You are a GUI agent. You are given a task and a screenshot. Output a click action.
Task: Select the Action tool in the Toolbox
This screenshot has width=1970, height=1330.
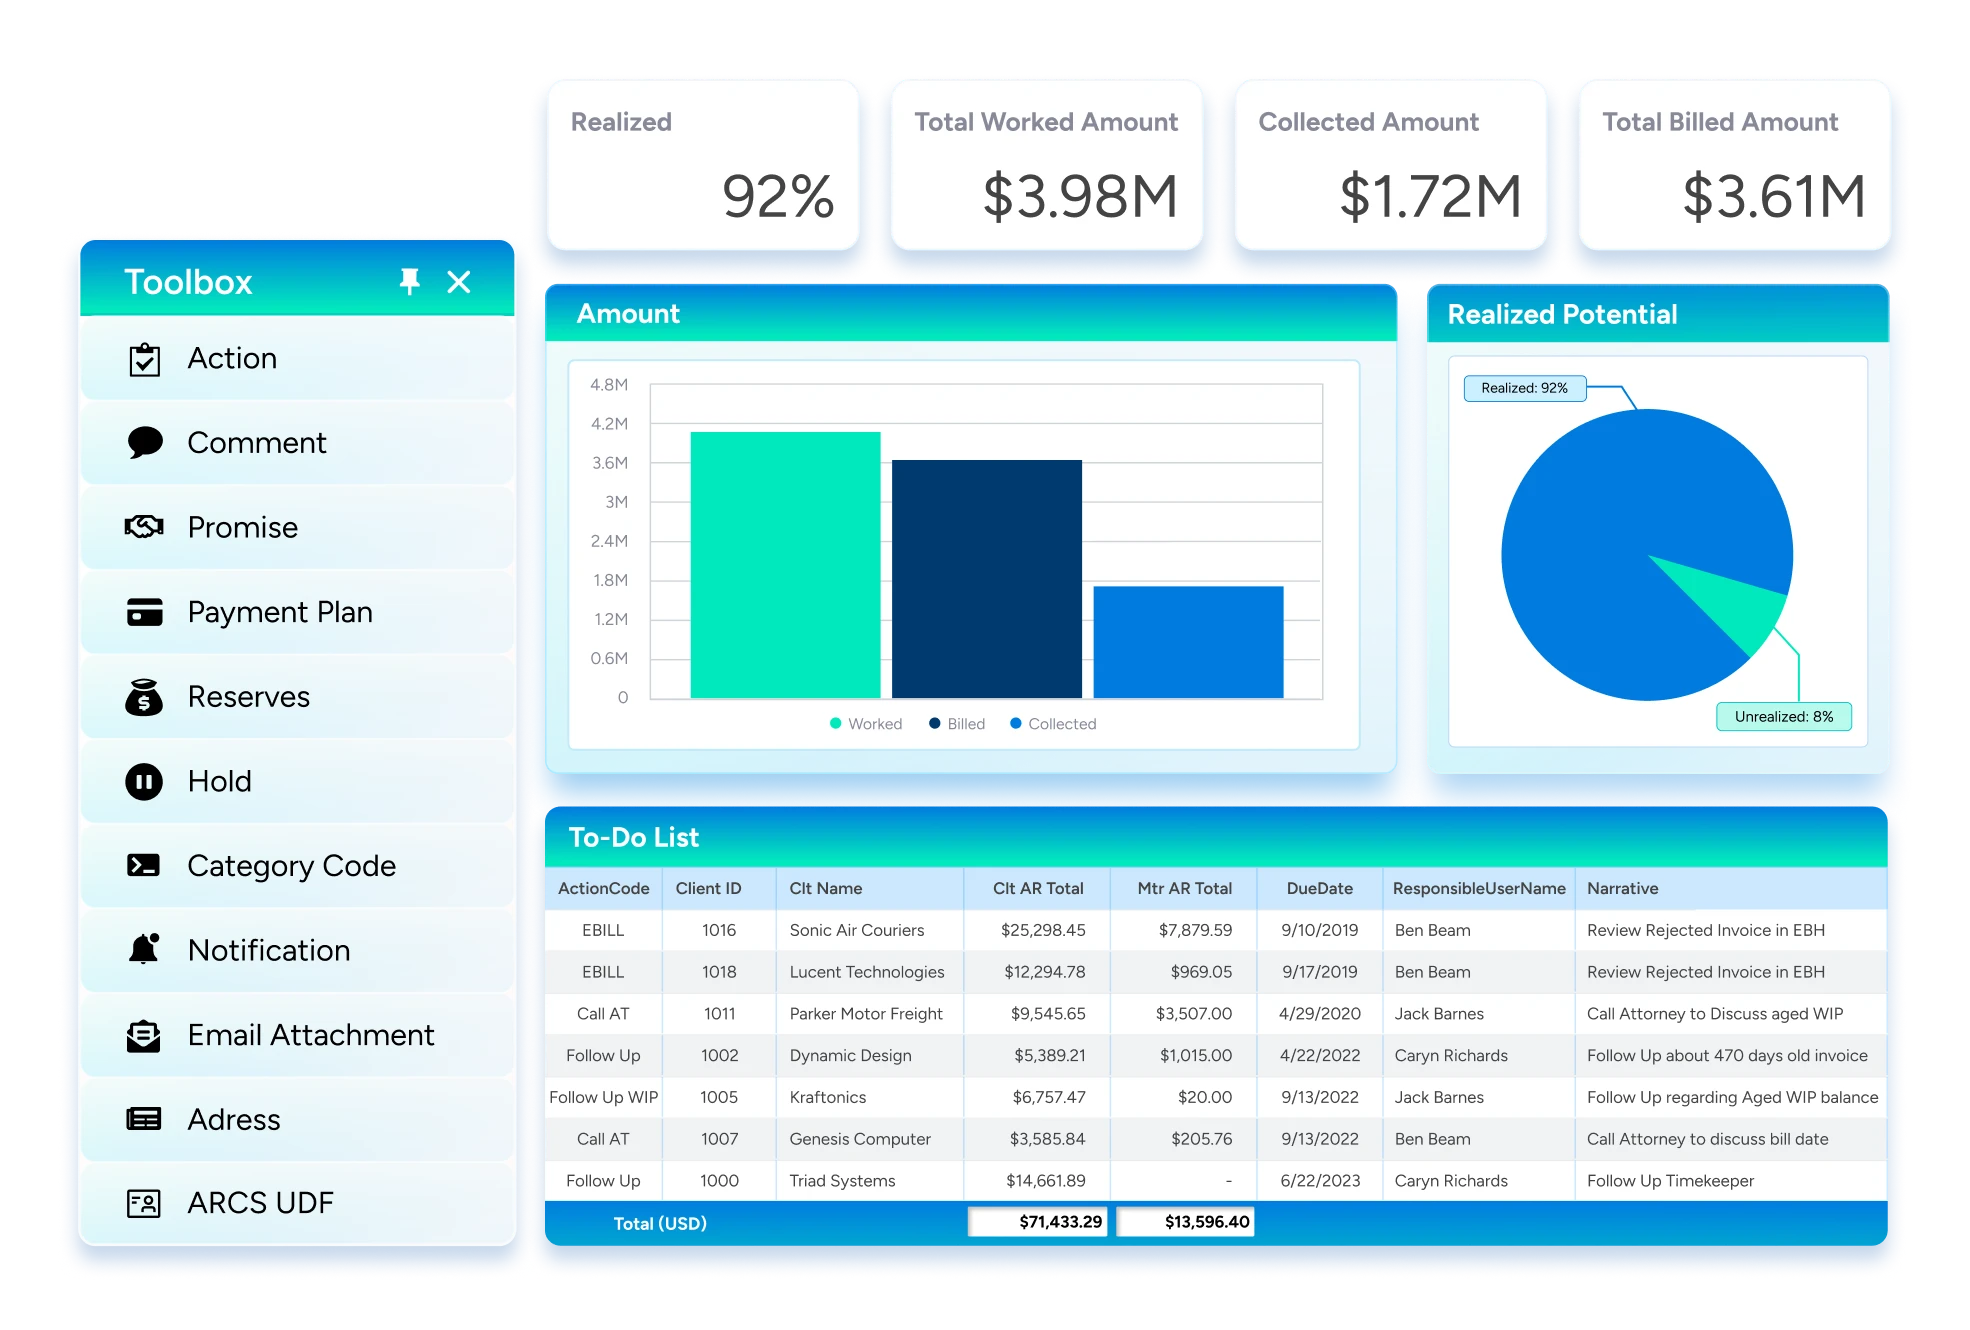pos(232,358)
